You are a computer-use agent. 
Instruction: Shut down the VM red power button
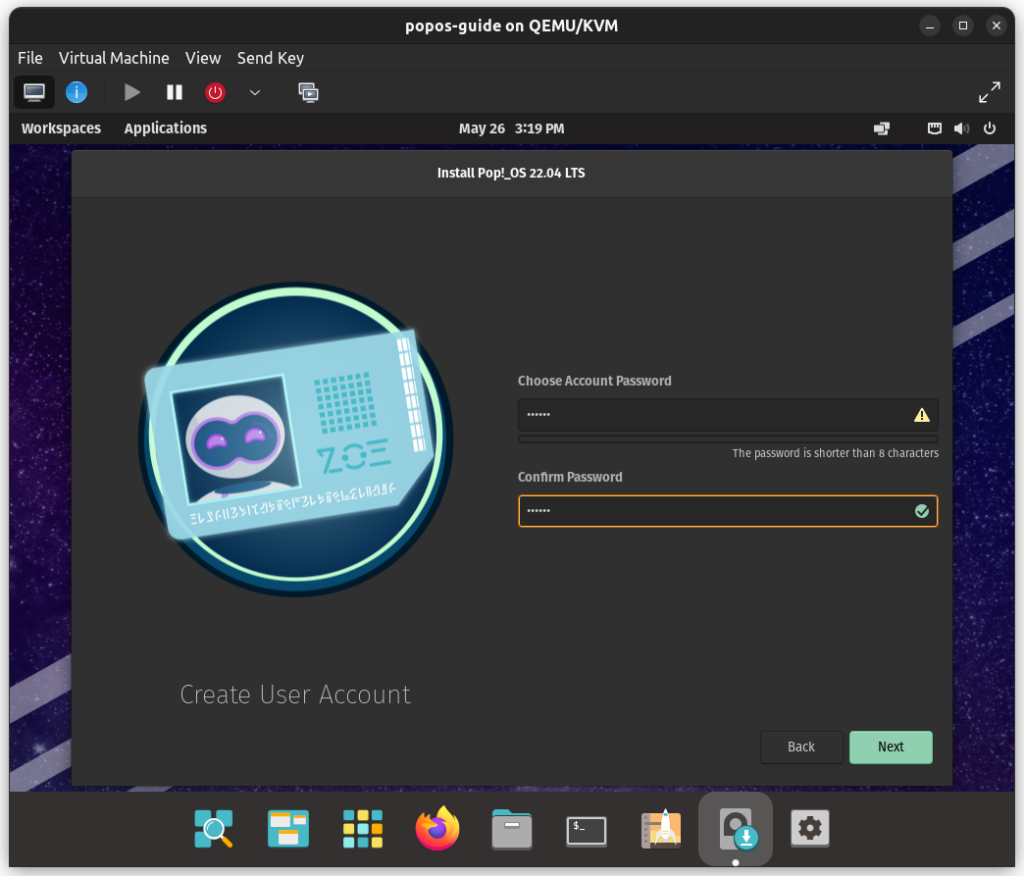[x=215, y=92]
